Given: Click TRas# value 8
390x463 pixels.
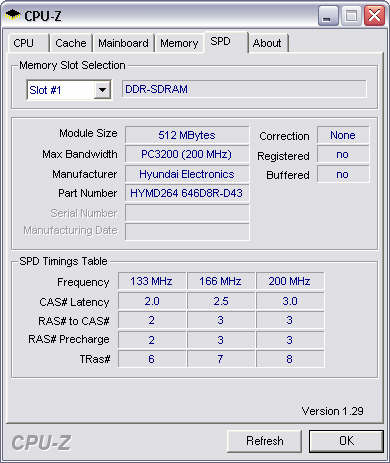Looking at the screenshot, I should [290, 359].
